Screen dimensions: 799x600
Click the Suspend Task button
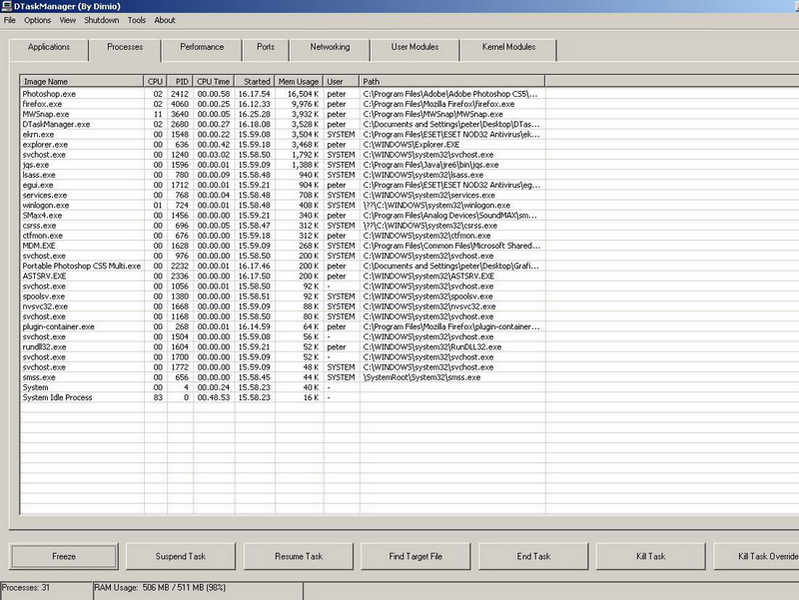[181, 556]
